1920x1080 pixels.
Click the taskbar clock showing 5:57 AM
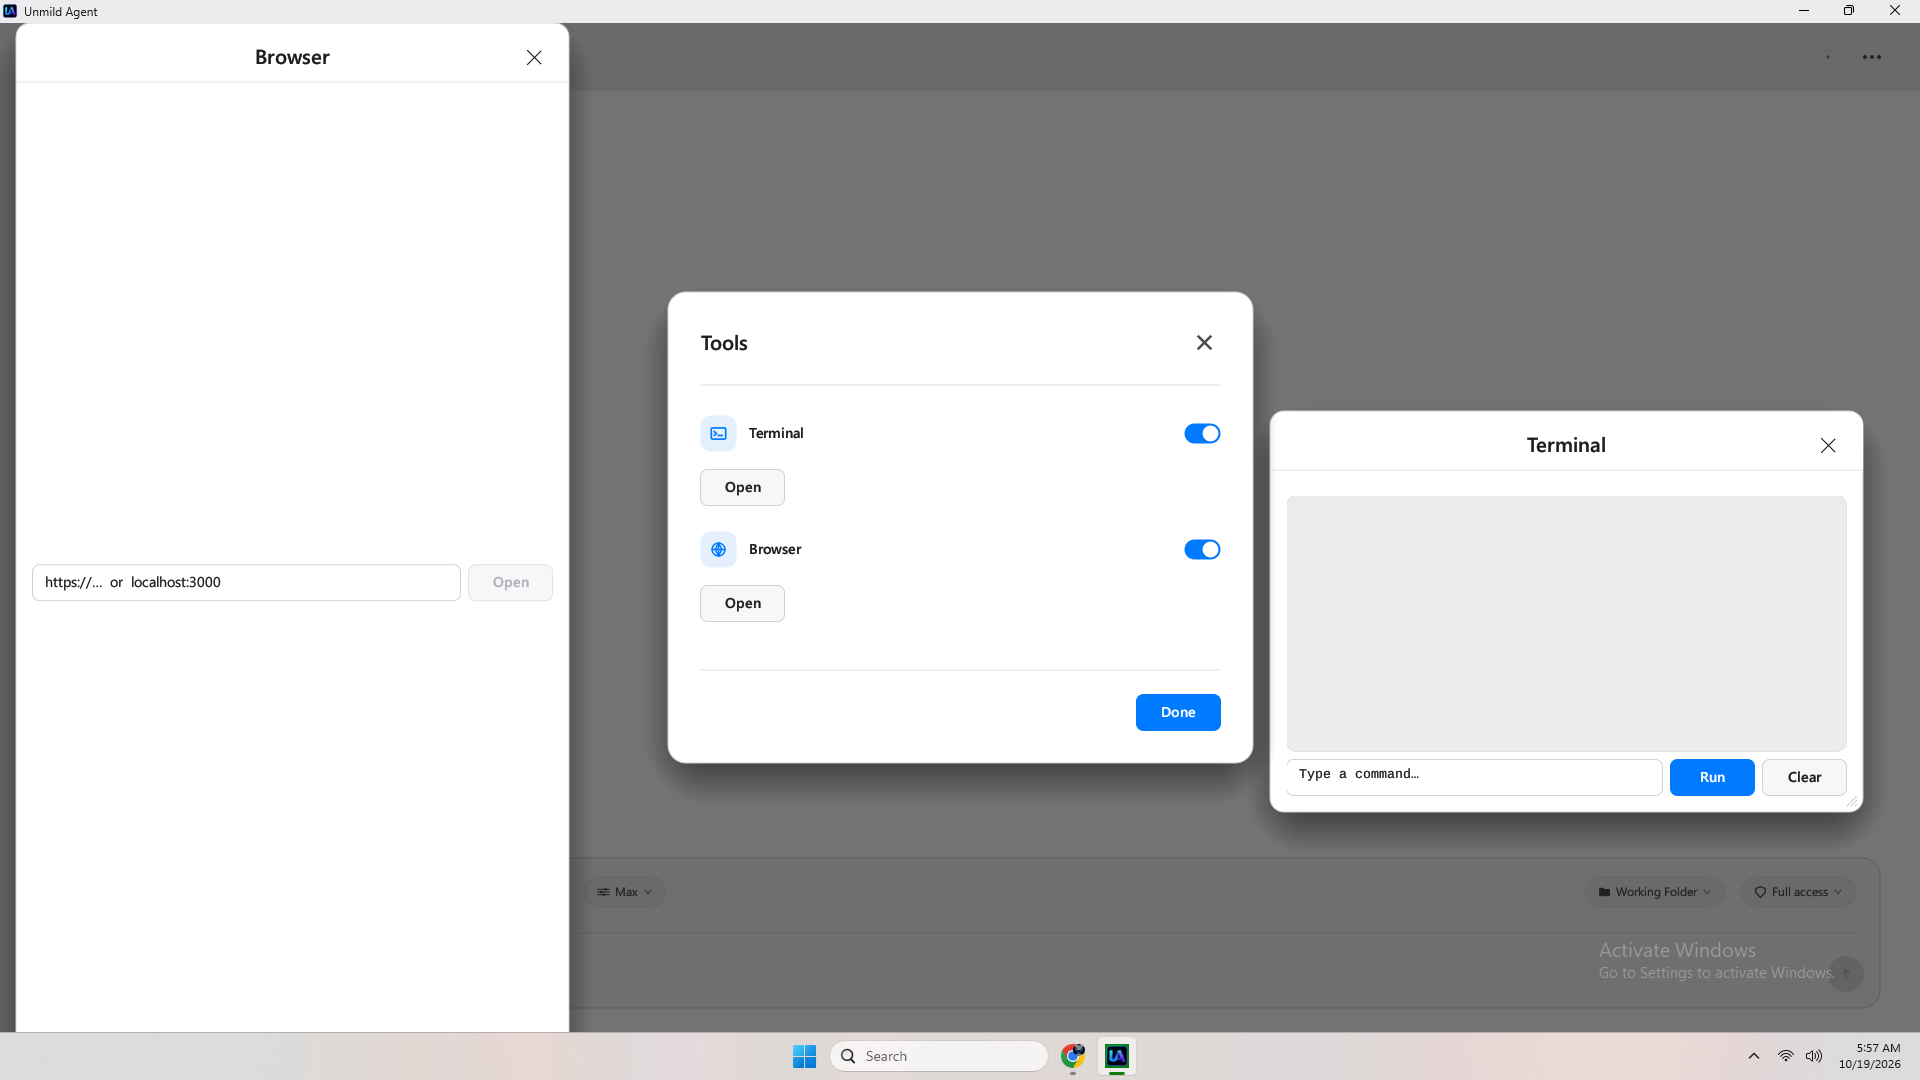point(1869,1056)
